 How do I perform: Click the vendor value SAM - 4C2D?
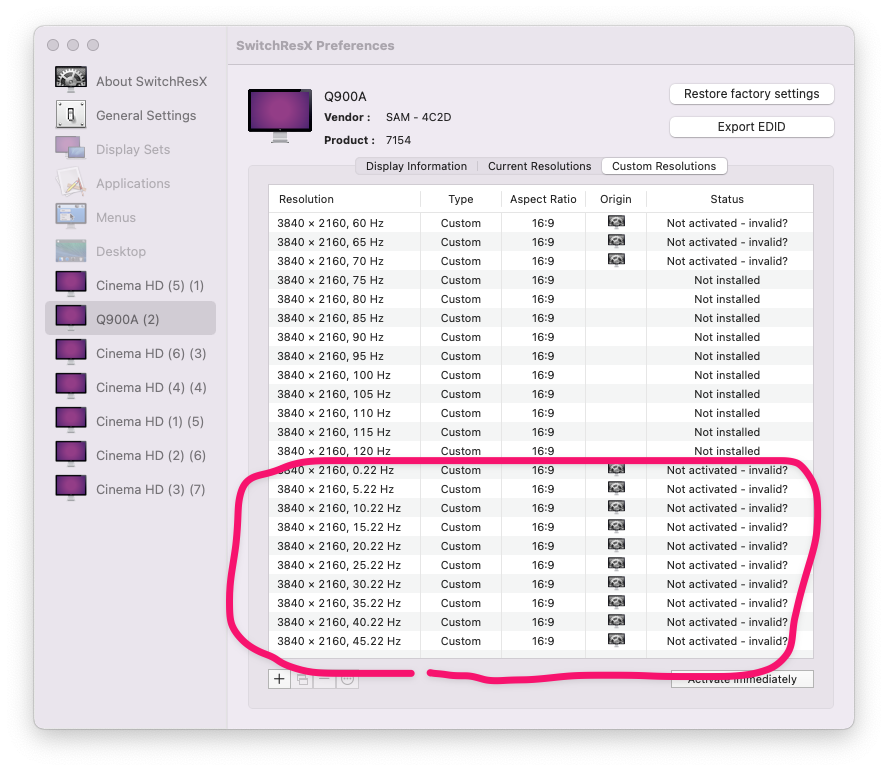419,117
